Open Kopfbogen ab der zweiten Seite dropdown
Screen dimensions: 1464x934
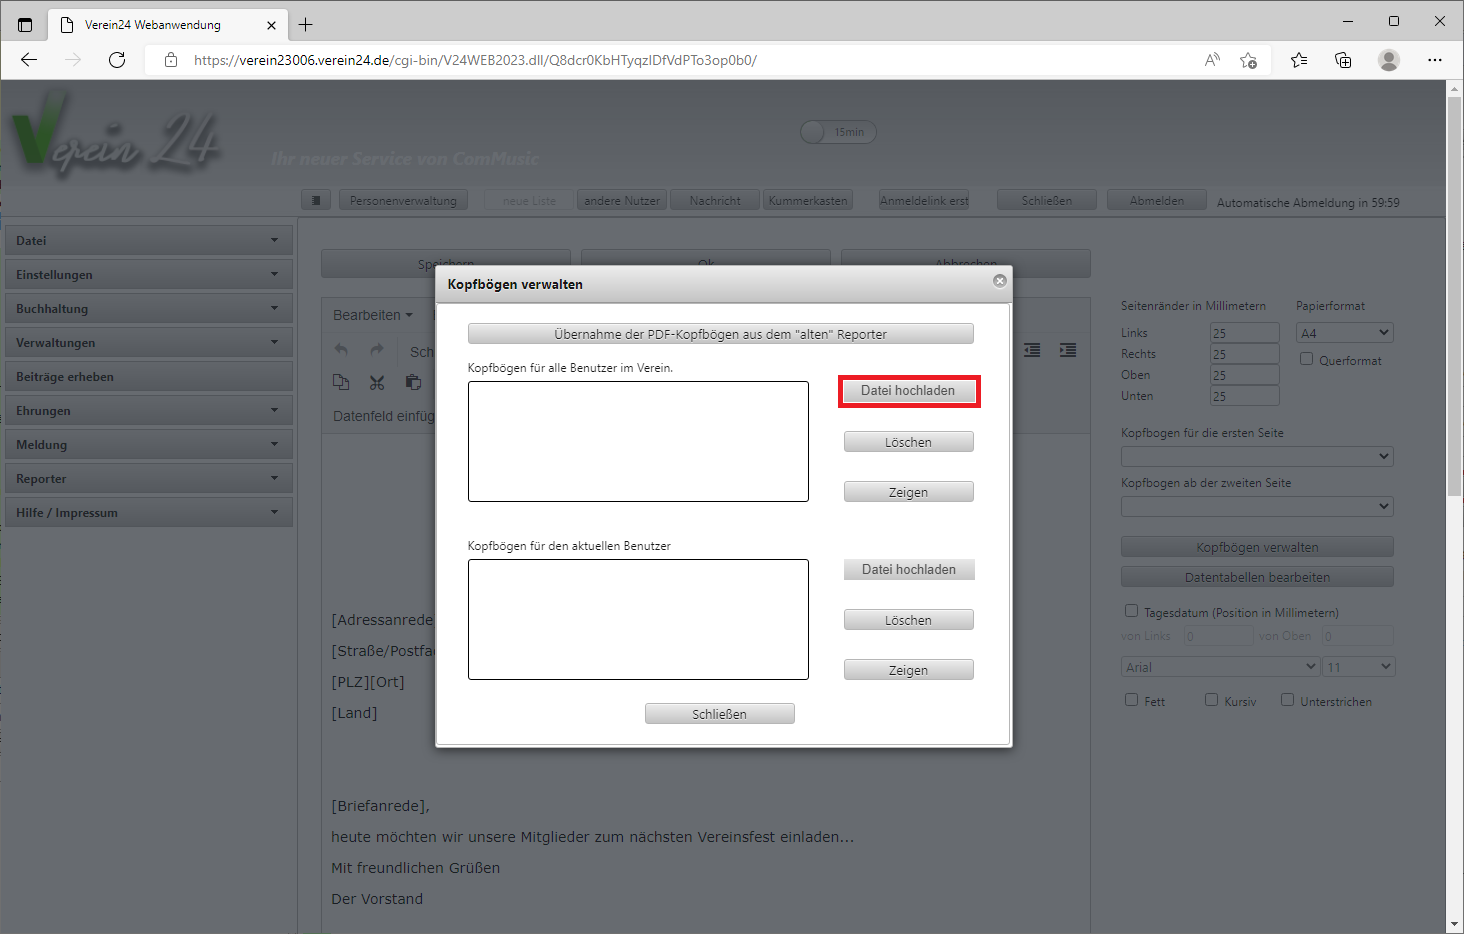[x=1257, y=506]
